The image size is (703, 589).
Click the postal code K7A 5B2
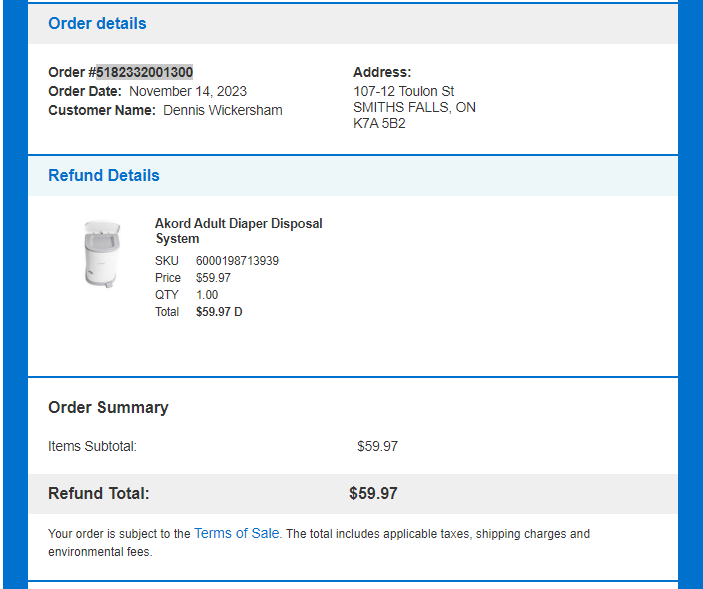click(x=379, y=123)
